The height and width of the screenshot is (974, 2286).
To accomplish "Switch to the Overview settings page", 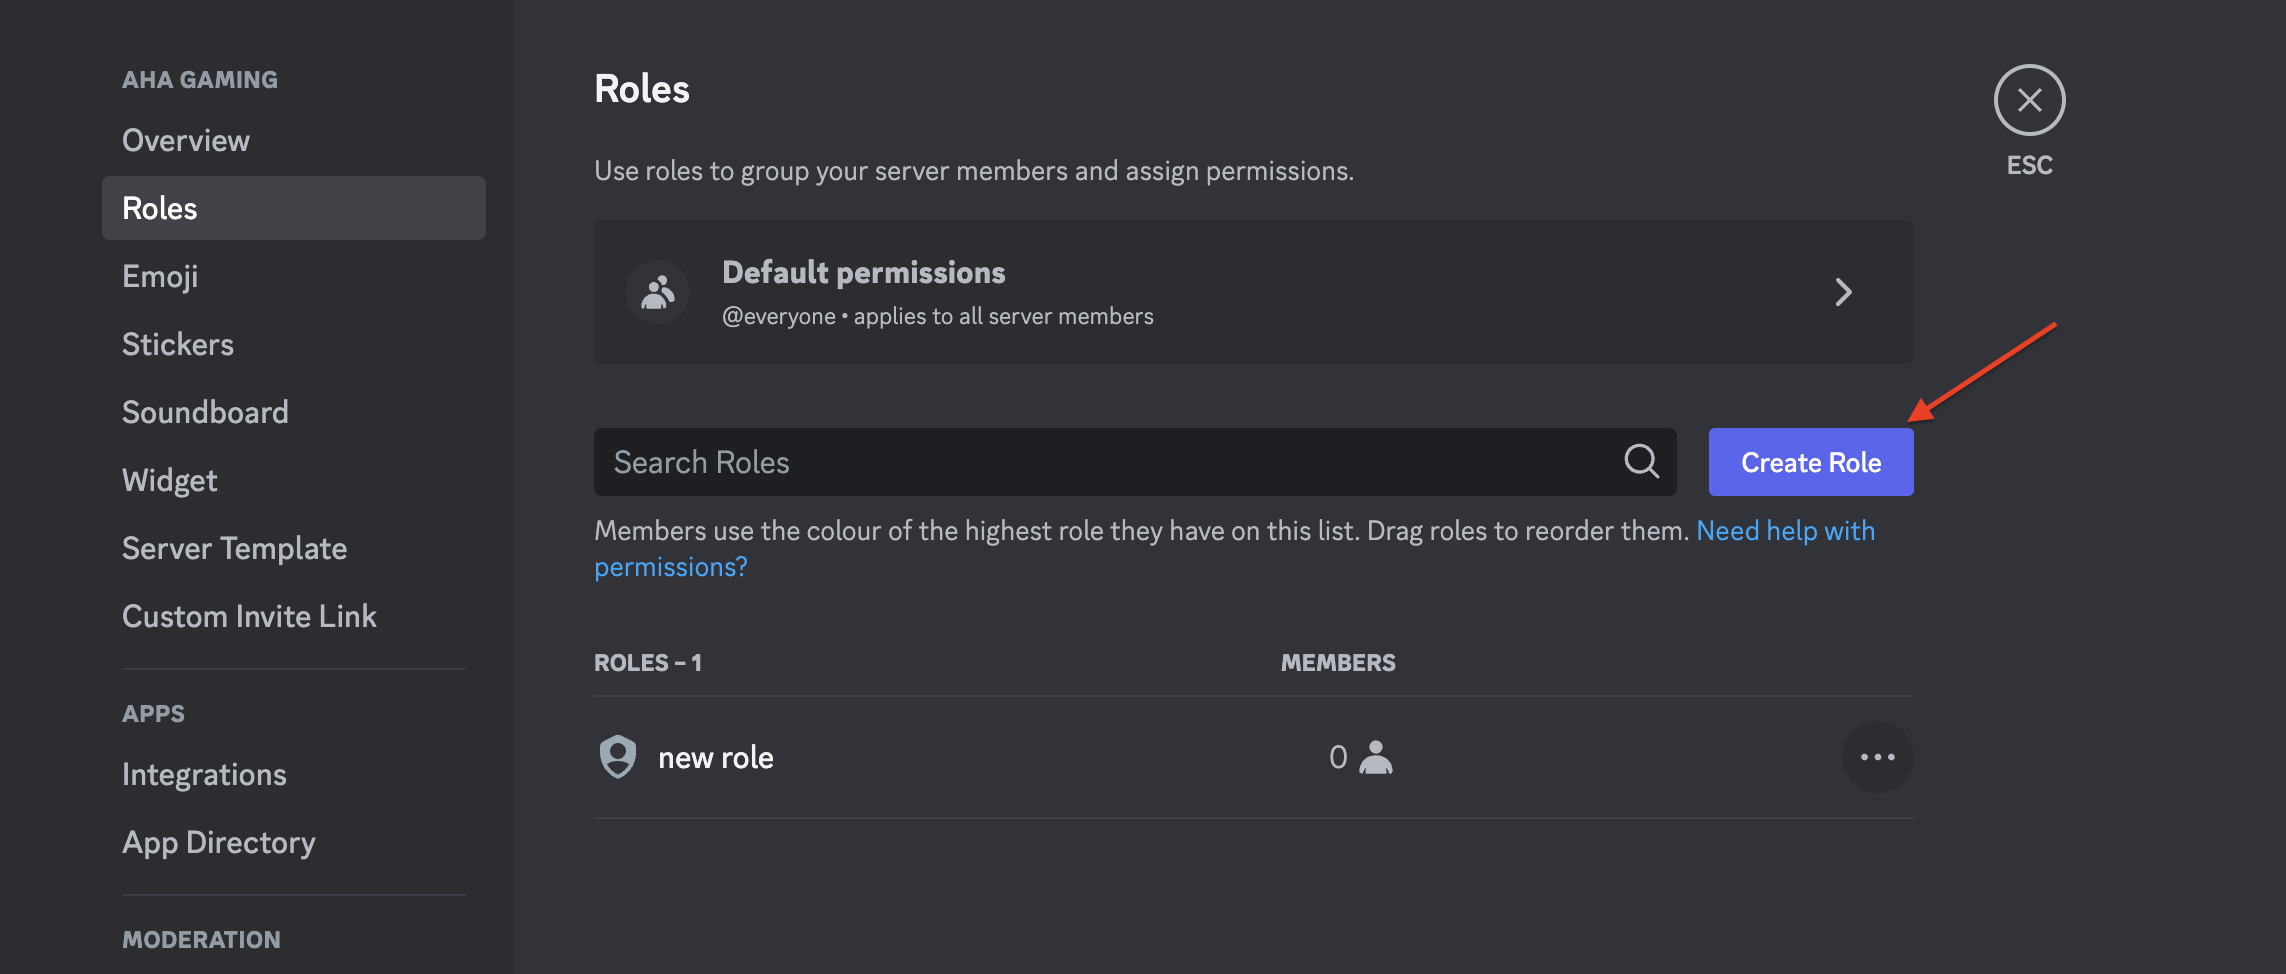I will click(x=185, y=139).
